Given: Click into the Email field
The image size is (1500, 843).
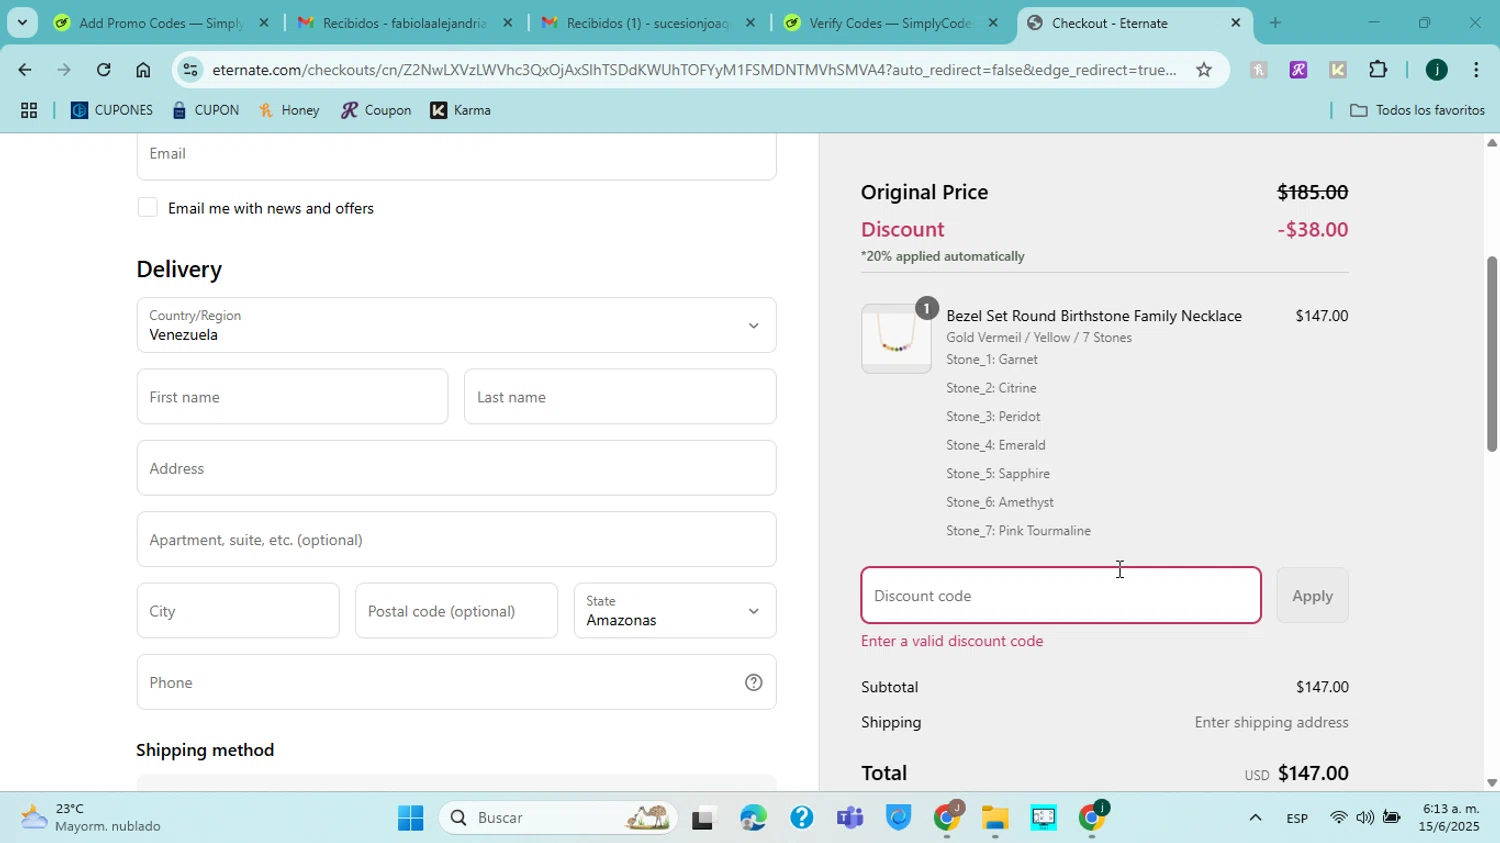Looking at the screenshot, I should pos(456,155).
